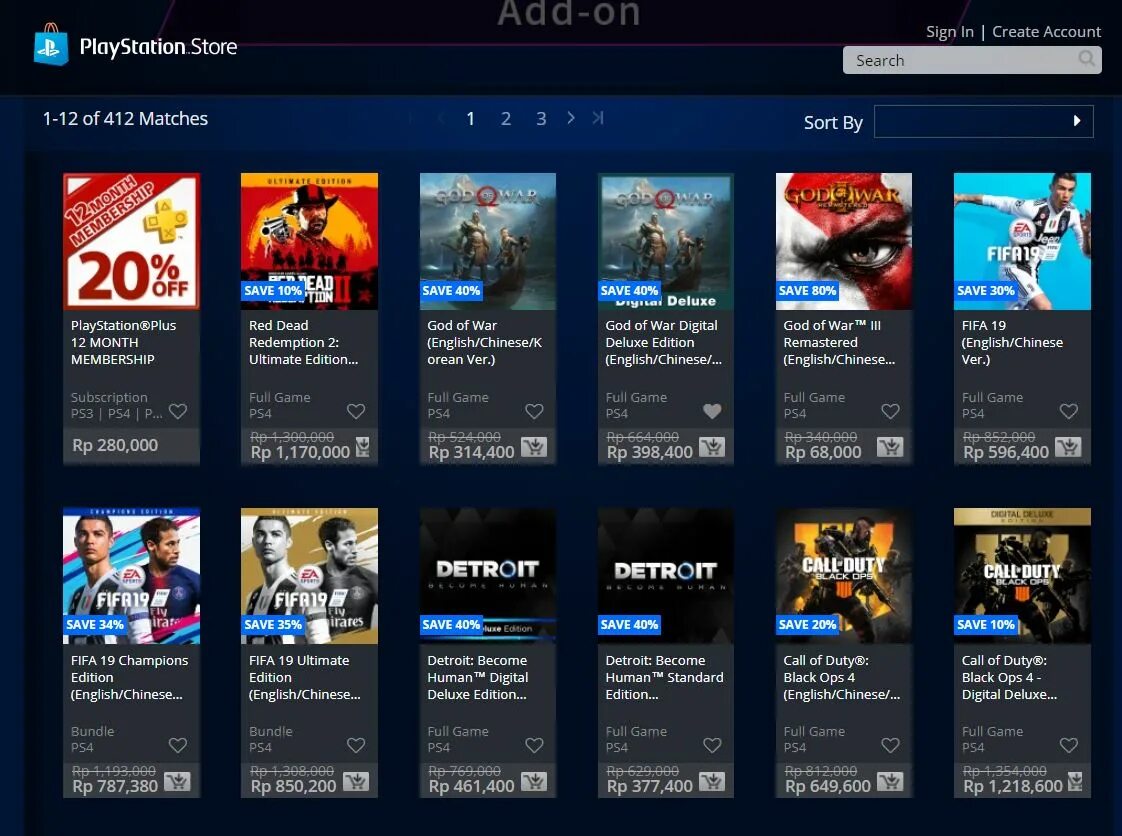
Task: Open God of War III Remastered cover
Action: 844,240
